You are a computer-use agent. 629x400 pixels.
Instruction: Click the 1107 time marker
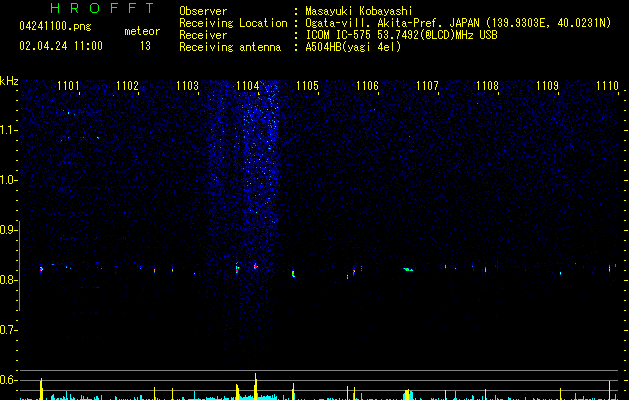(x=427, y=86)
